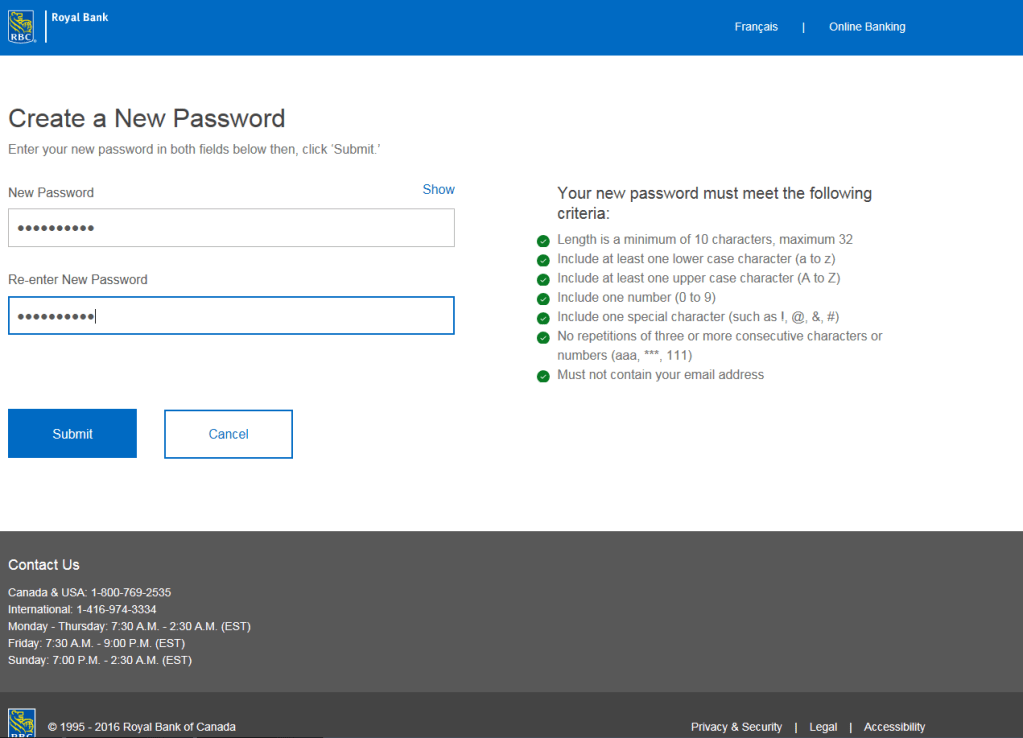Show the new password characters
The height and width of the screenshot is (738, 1023).
point(438,189)
